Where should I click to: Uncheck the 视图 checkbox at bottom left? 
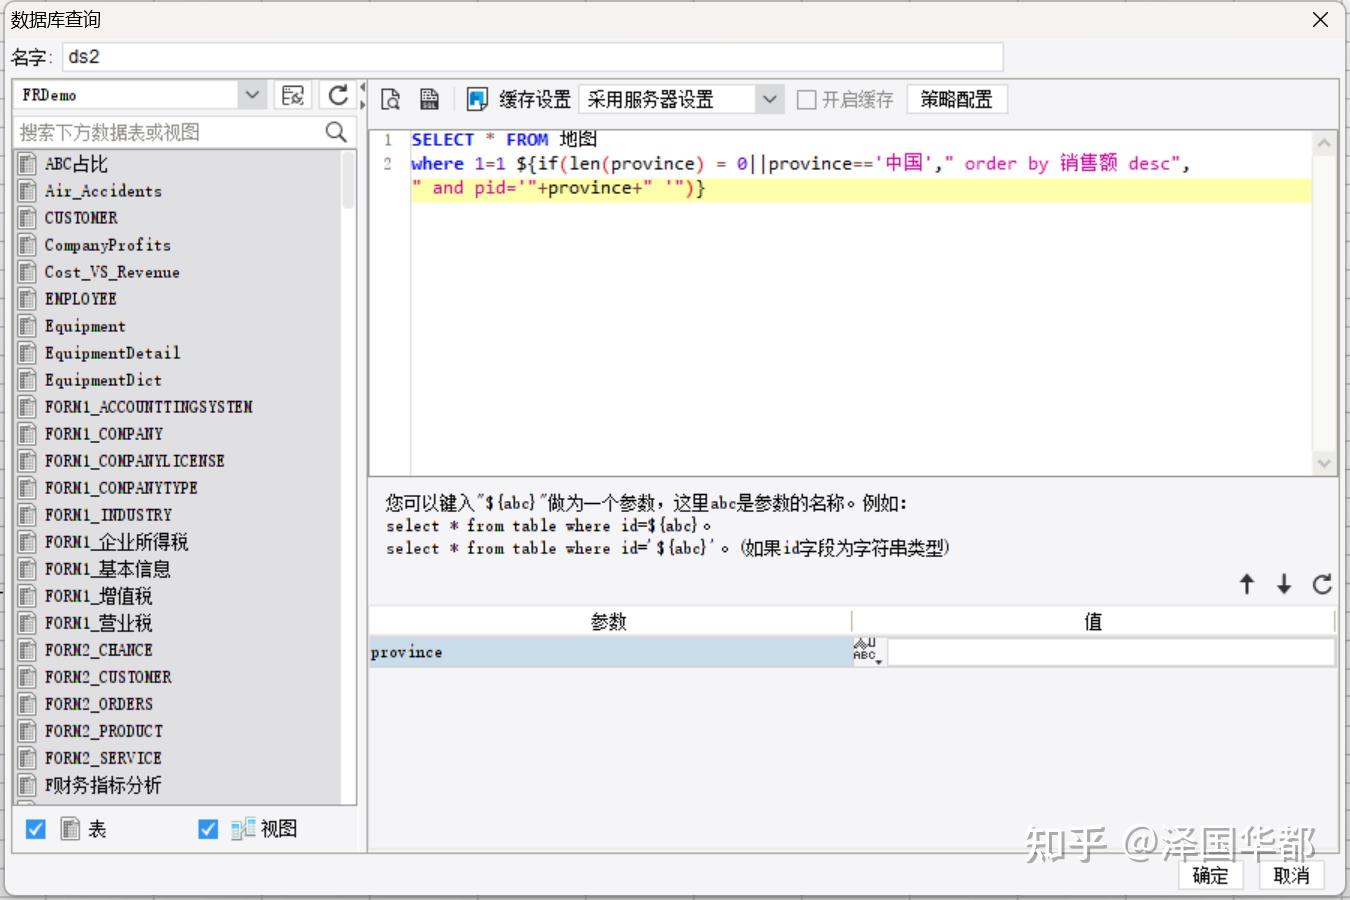point(208,829)
